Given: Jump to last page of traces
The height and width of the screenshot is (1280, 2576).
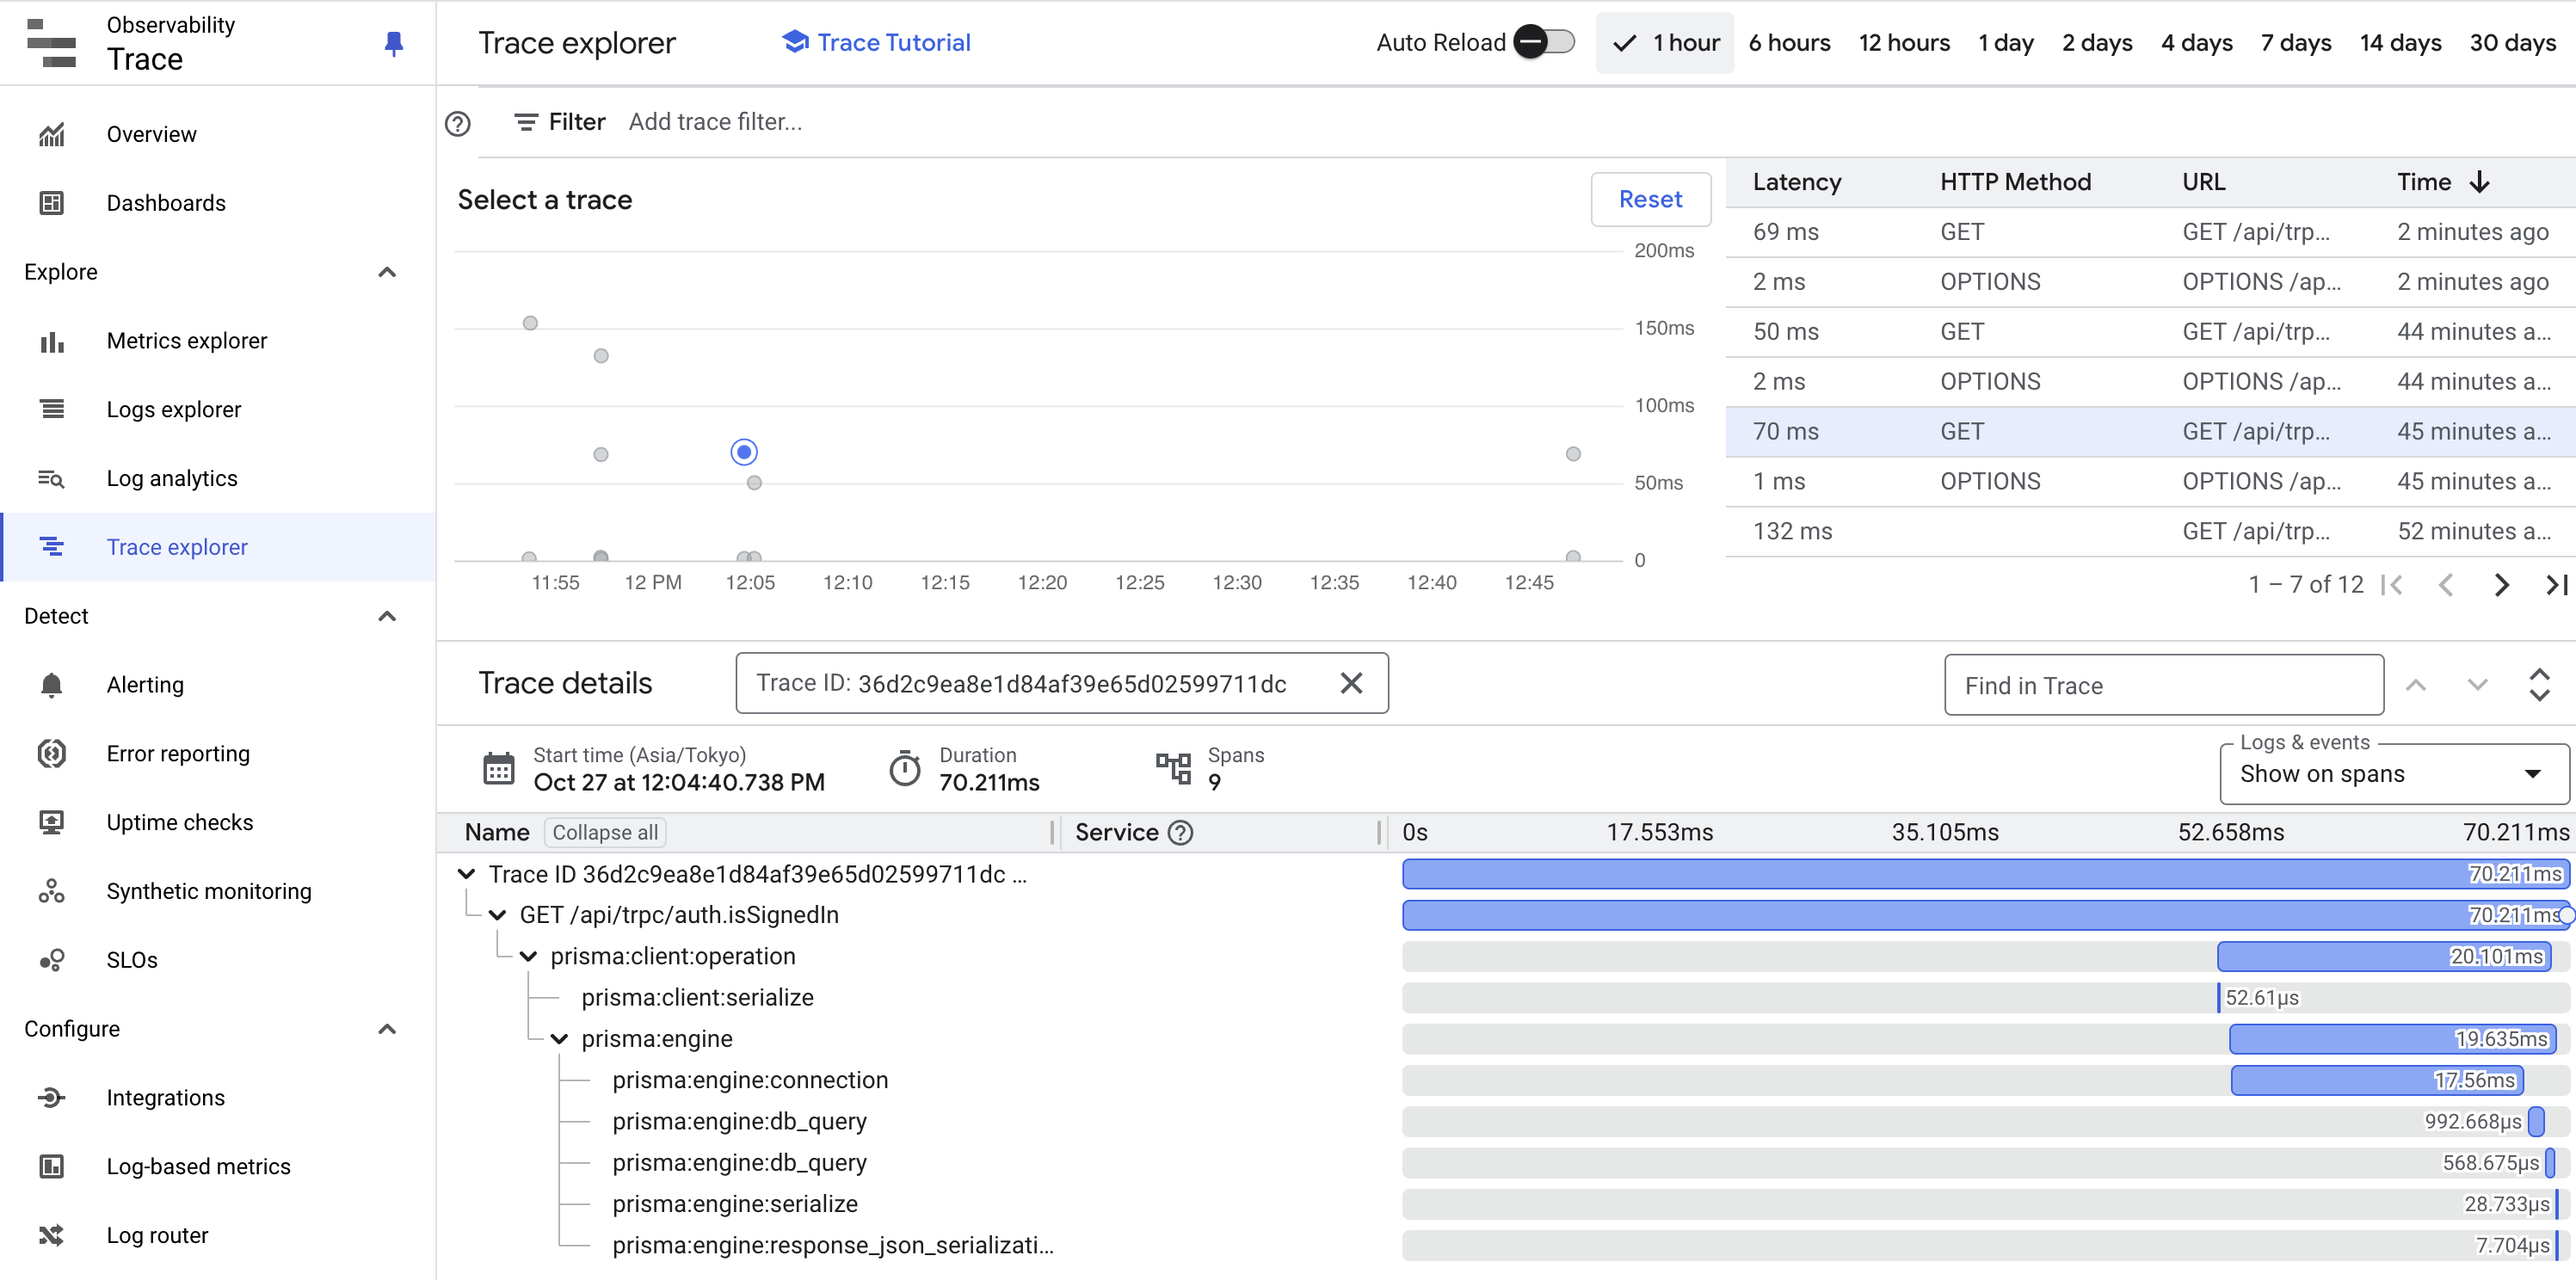Looking at the screenshot, I should 2555,585.
